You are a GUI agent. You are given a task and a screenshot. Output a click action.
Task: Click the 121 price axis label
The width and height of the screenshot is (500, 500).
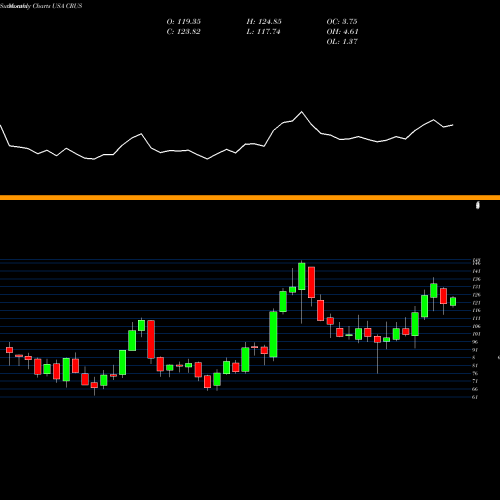click(x=476, y=303)
